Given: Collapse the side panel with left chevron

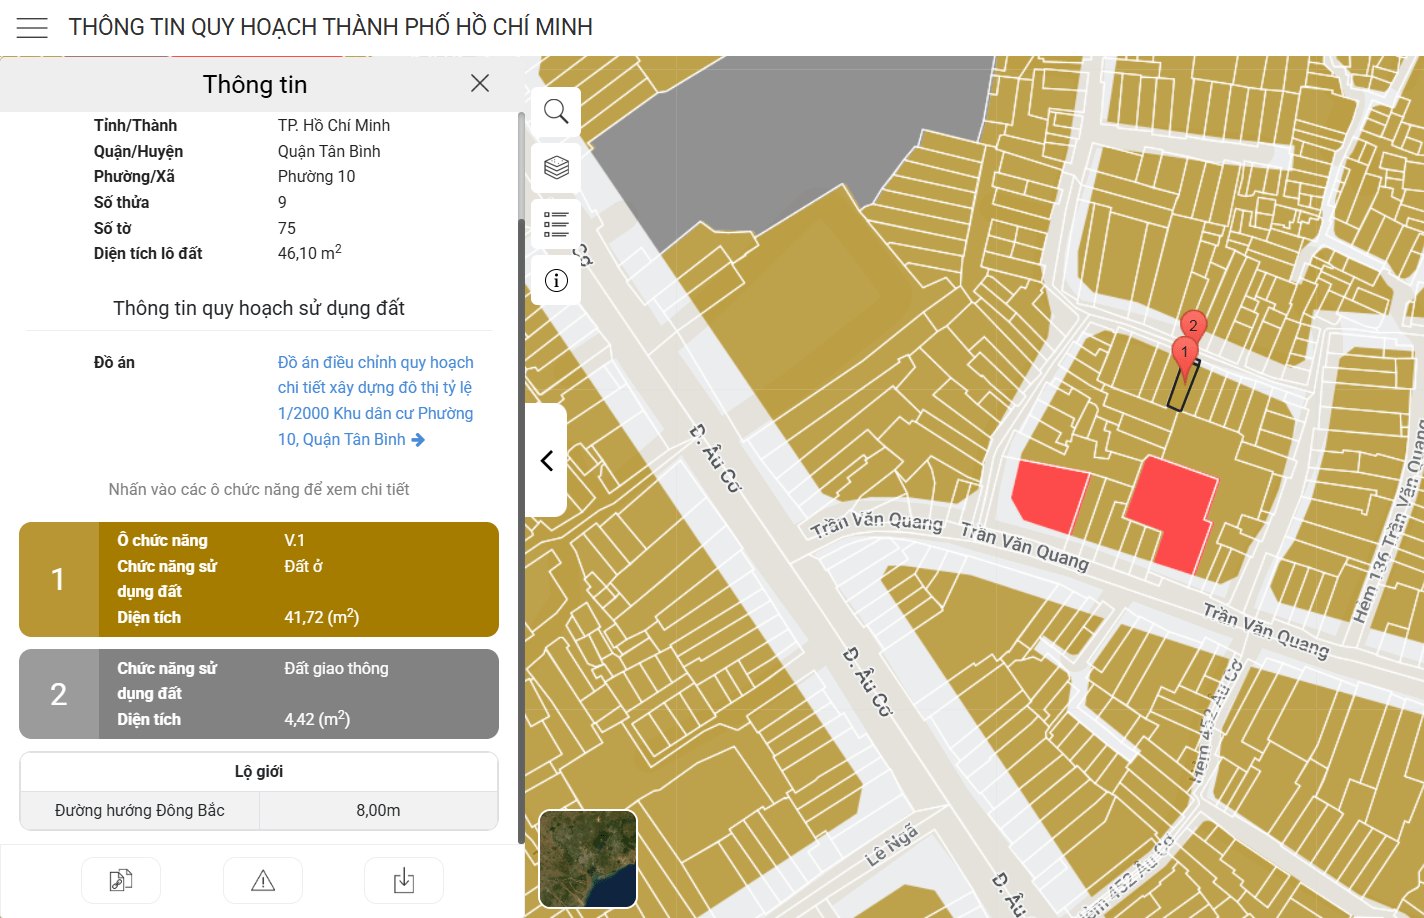Looking at the screenshot, I should click(x=546, y=460).
